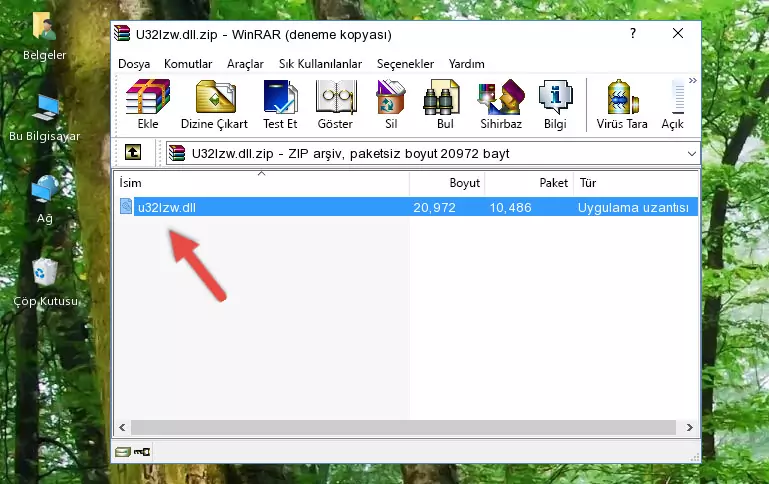This screenshot has height=484, width=769.
Task: Open the Yardım menu
Action: pyautogui.click(x=466, y=64)
